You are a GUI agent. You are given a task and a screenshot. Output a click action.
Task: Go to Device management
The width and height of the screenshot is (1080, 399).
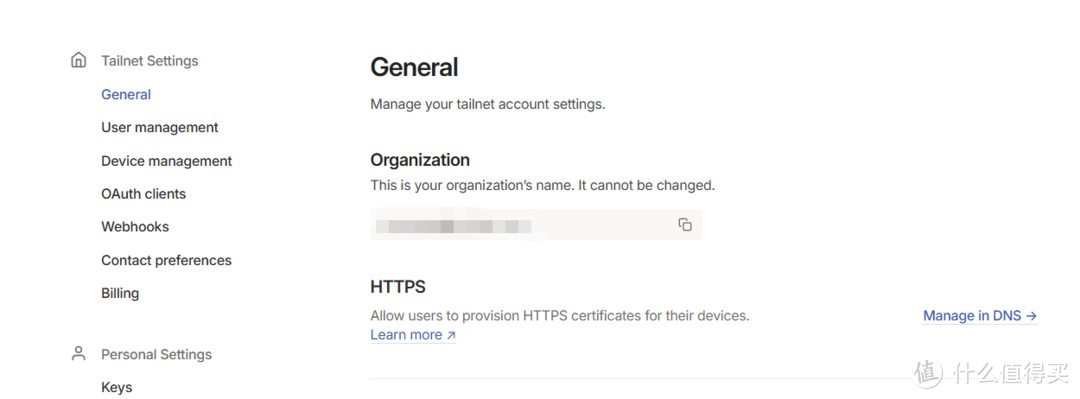167,161
